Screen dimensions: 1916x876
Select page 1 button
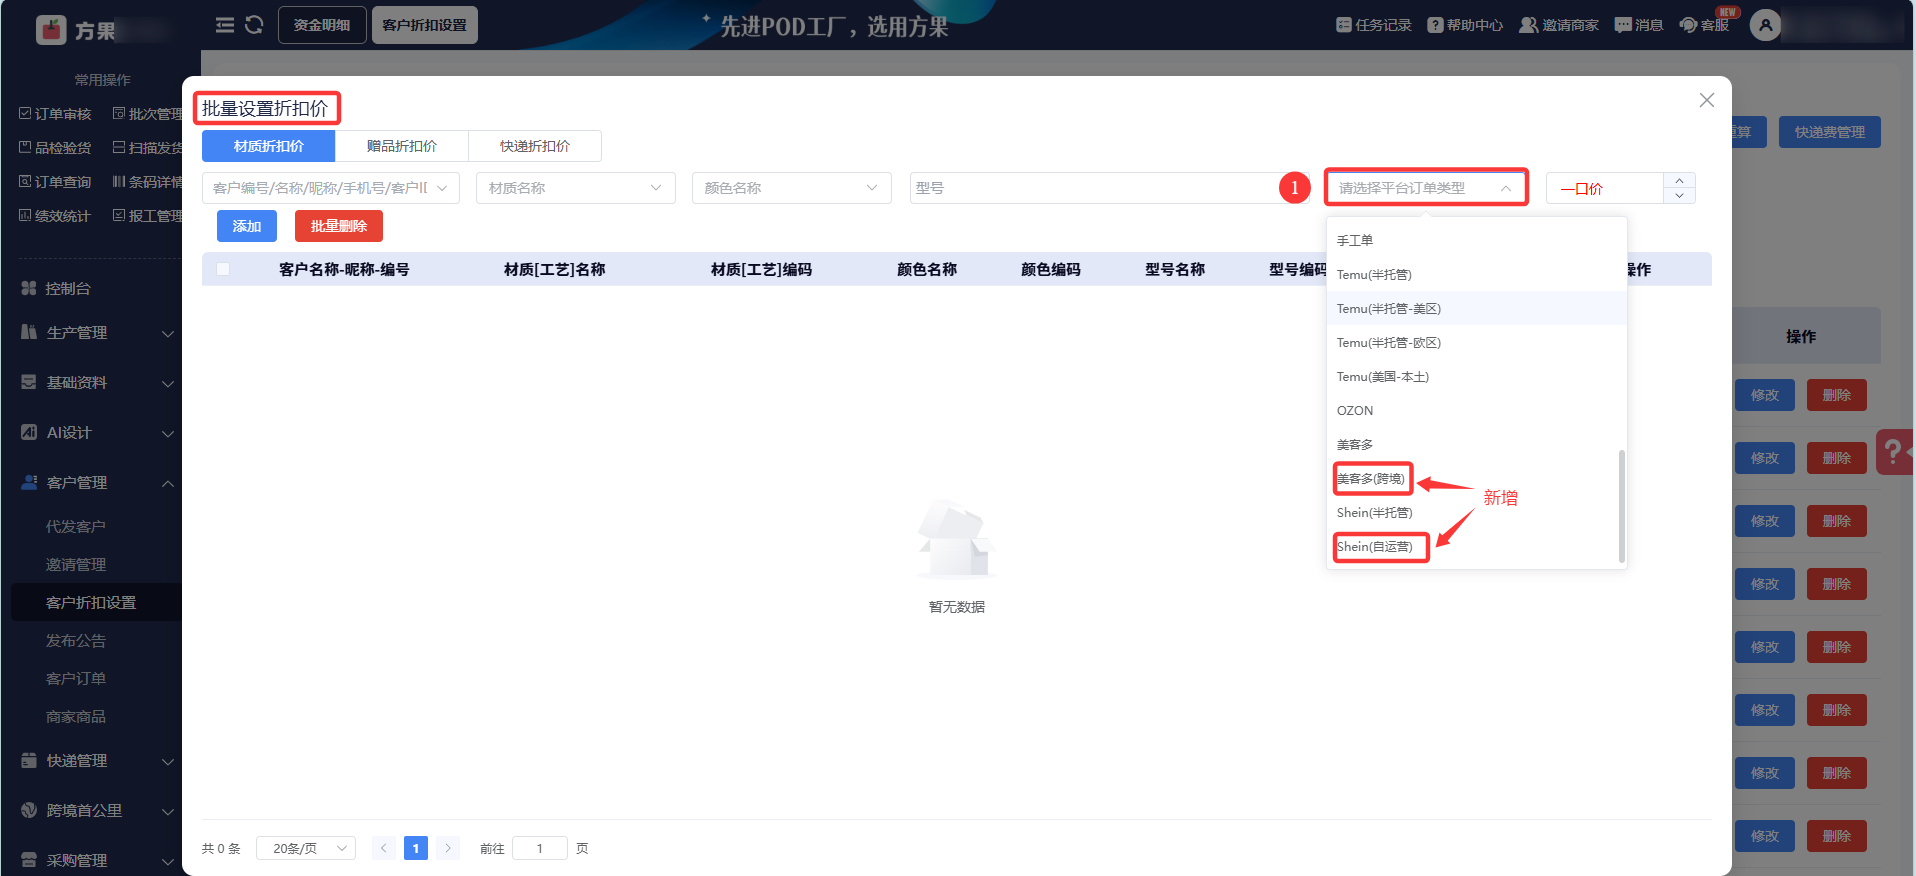coord(416,848)
